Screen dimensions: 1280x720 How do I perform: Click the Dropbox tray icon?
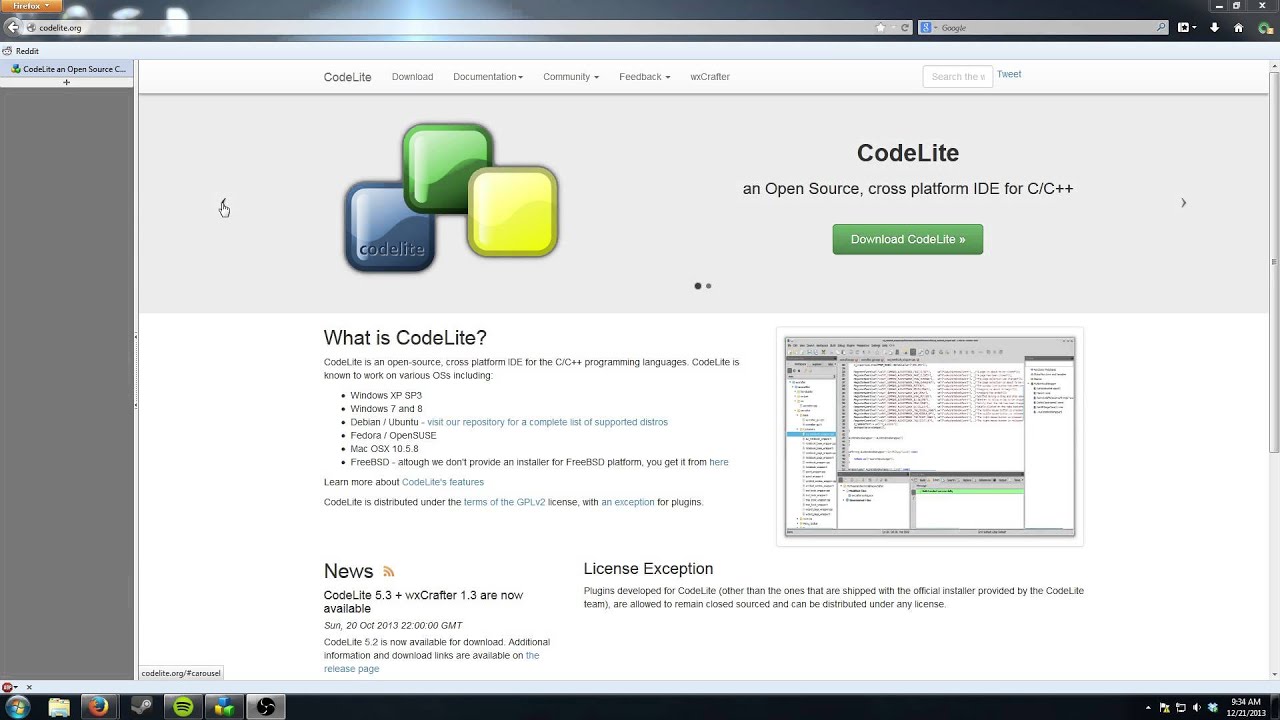1213,708
